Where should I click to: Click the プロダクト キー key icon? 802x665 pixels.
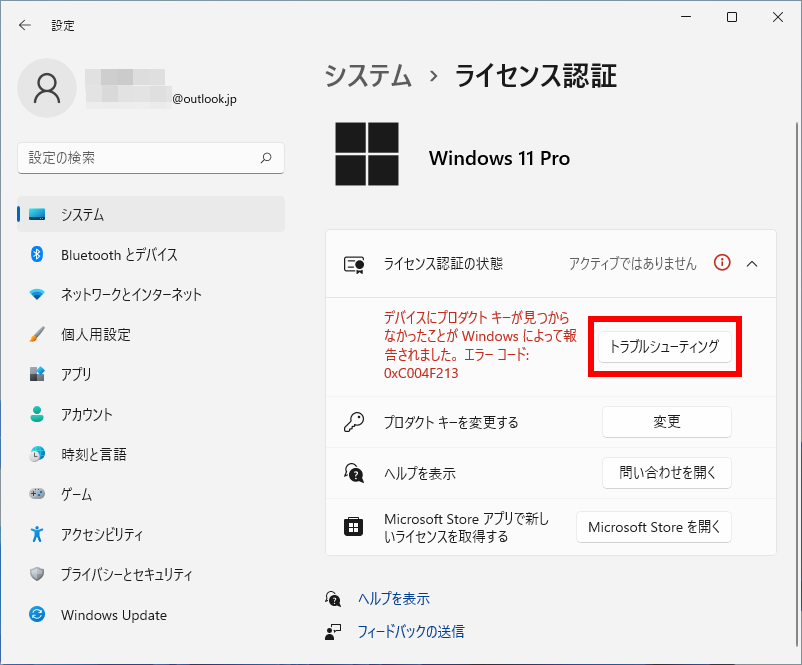[x=354, y=423]
